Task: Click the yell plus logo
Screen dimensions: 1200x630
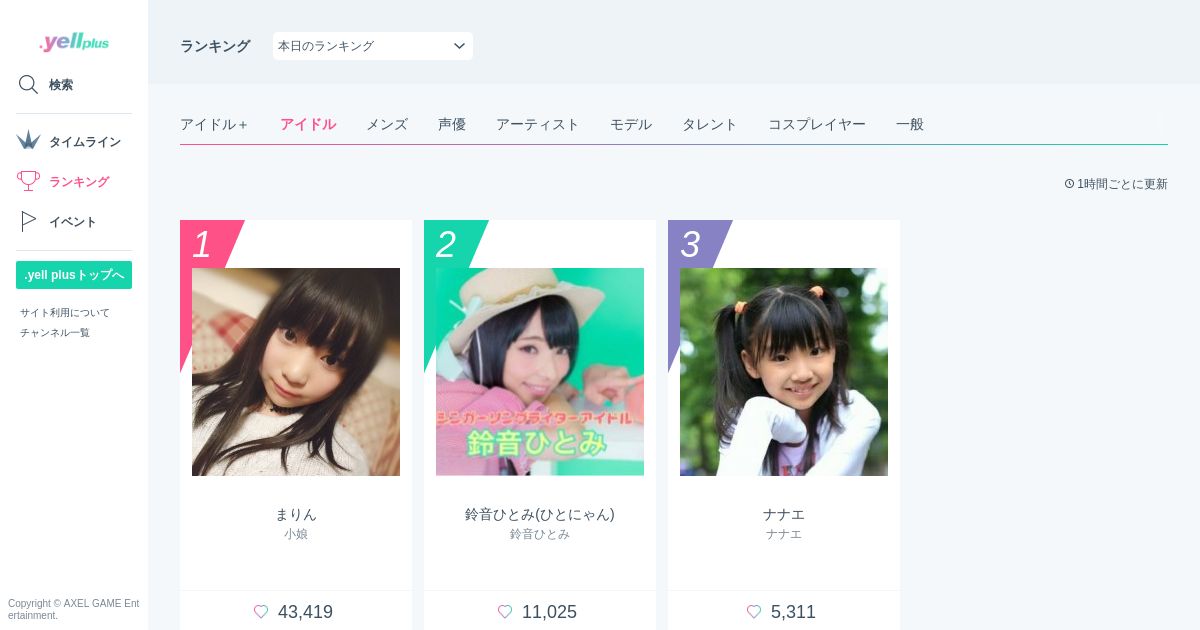Action: point(74,42)
